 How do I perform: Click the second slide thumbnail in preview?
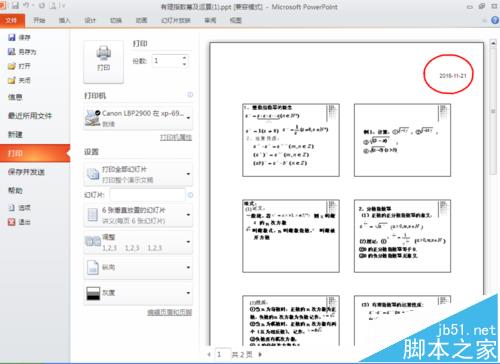[402, 140]
